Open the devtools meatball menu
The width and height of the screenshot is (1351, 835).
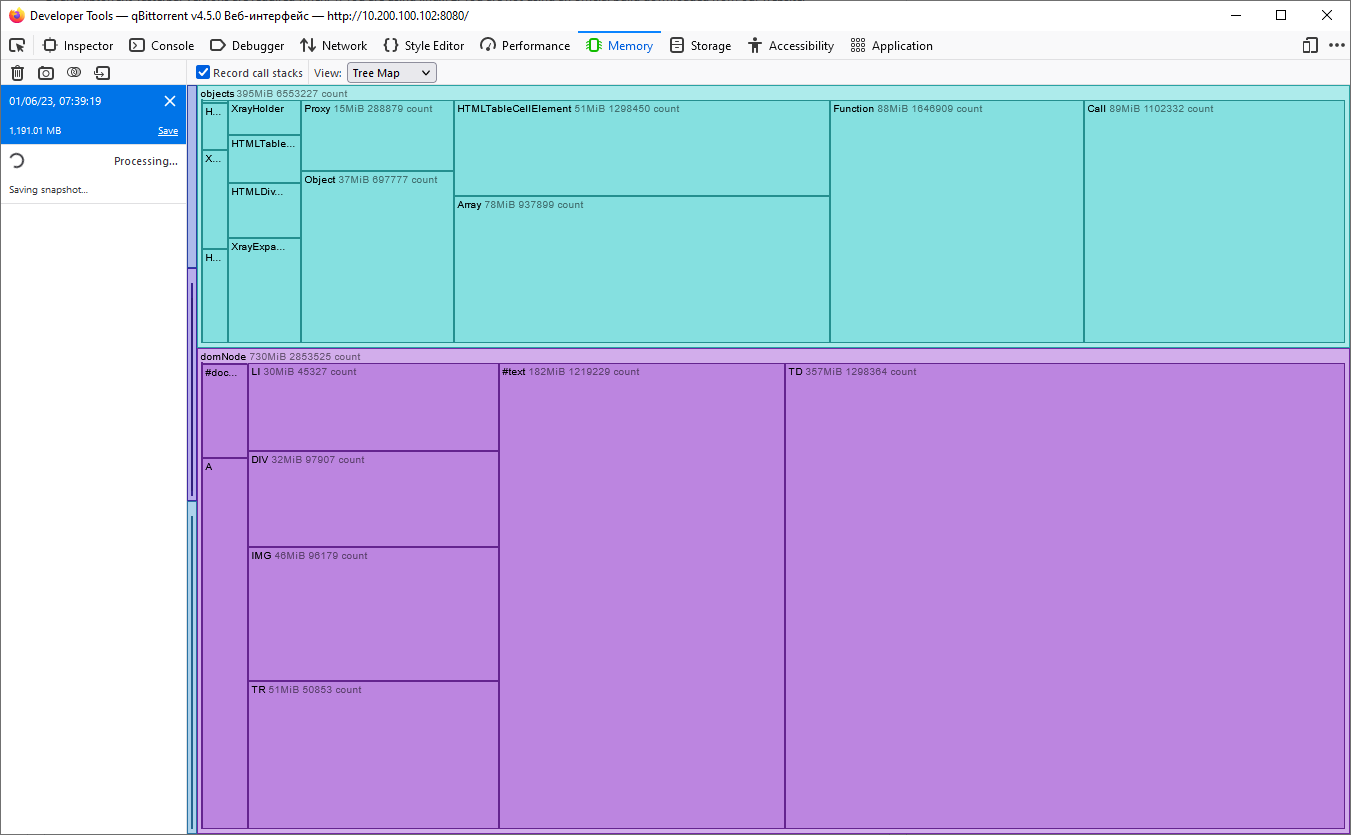1337,45
